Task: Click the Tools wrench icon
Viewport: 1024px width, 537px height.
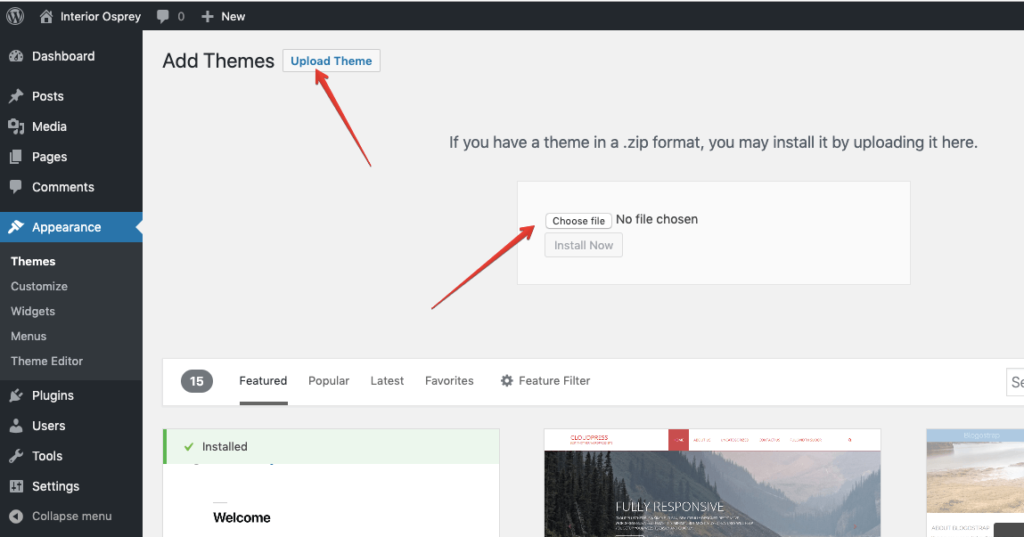Action: (x=16, y=456)
